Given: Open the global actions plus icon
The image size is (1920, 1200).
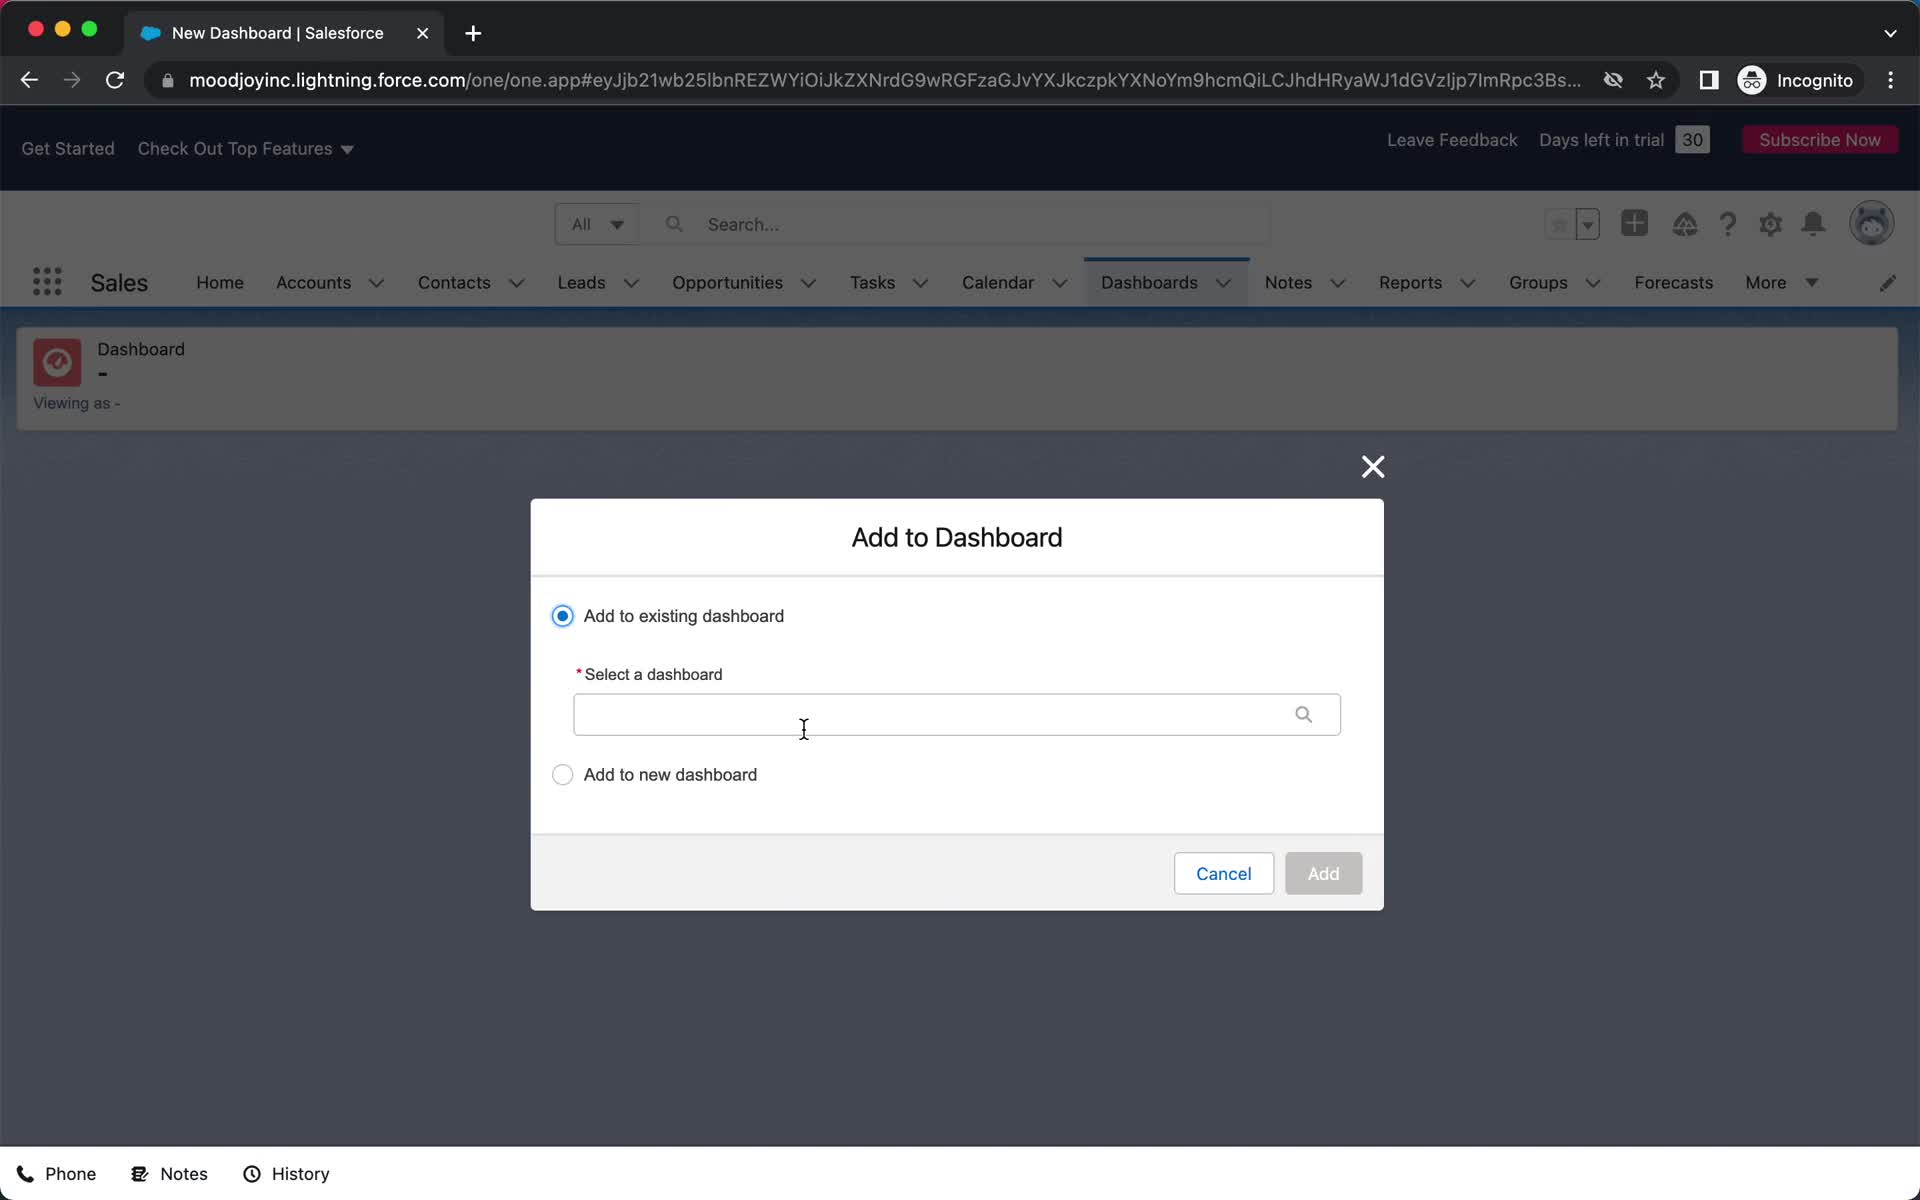Looking at the screenshot, I should [1634, 223].
